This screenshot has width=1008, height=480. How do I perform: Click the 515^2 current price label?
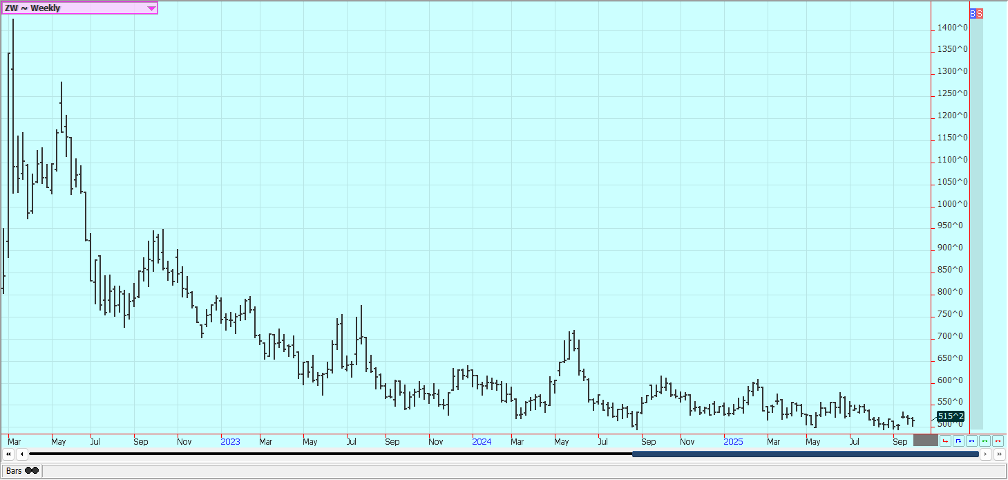point(950,416)
